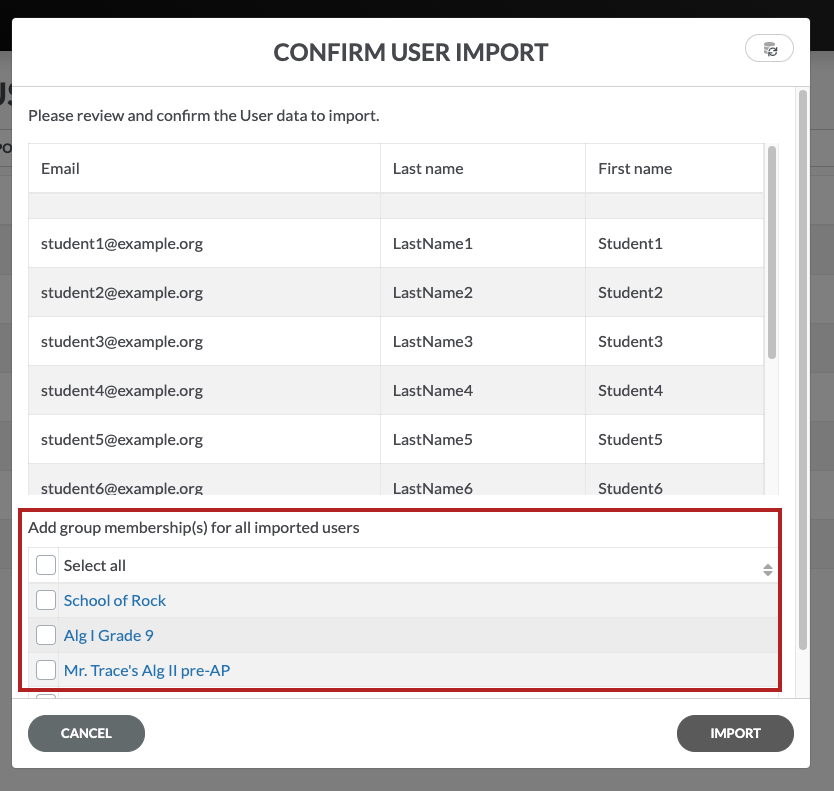Viewport: 834px width, 791px height.
Task: Enable the Alg I Grade 9 checkbox
Action: (x=46, y=636)
